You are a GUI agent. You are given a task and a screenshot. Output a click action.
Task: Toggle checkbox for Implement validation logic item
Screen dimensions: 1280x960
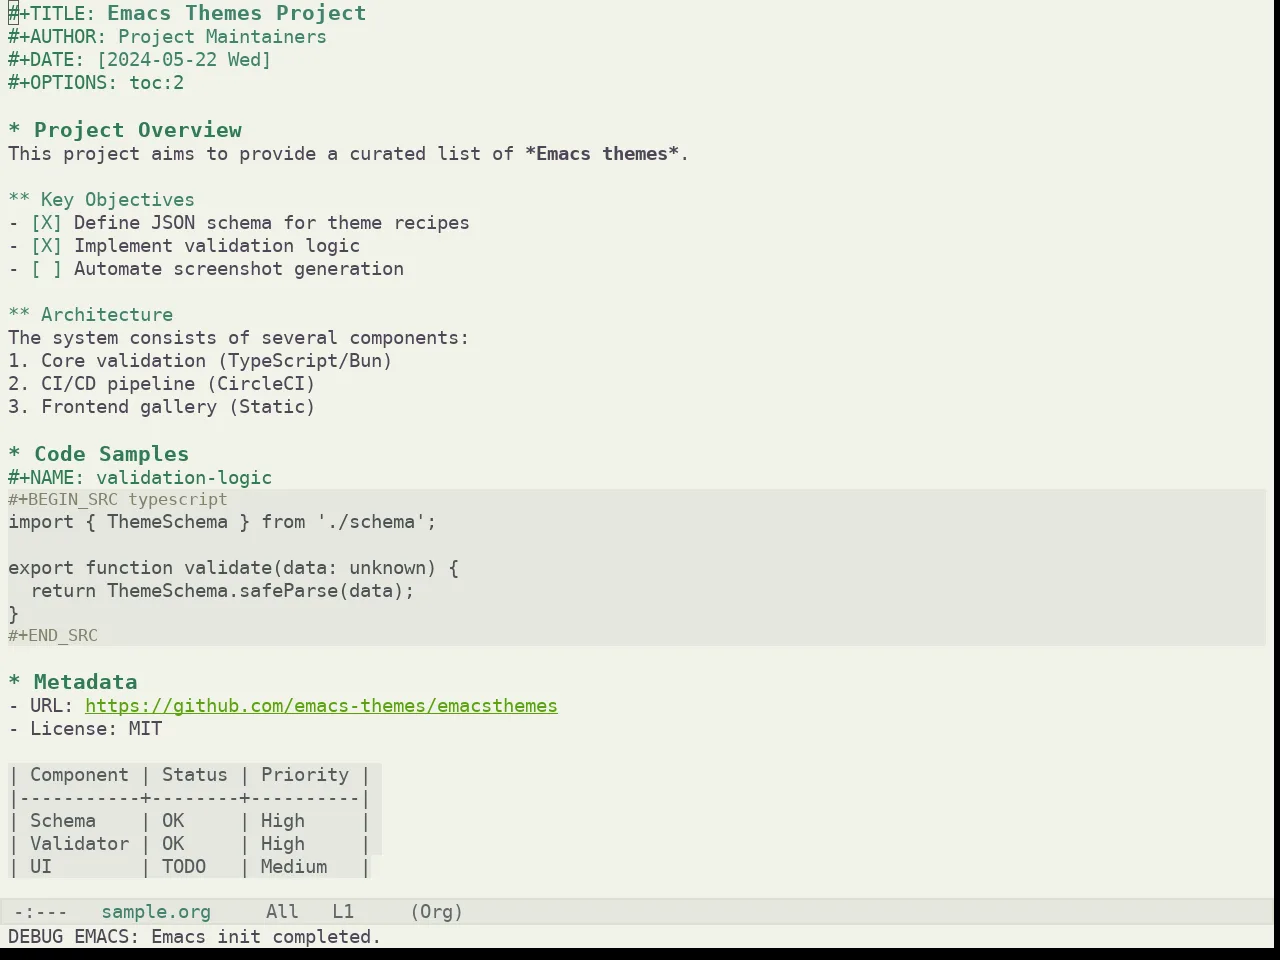click(46, 246)
